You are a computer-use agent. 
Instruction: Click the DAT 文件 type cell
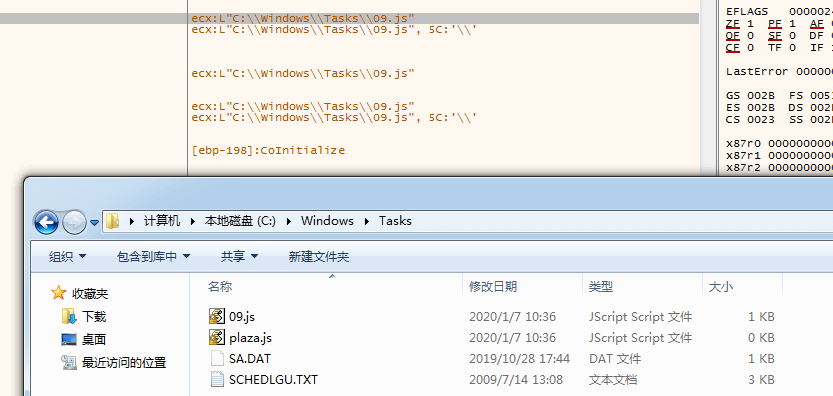point(615,359)
